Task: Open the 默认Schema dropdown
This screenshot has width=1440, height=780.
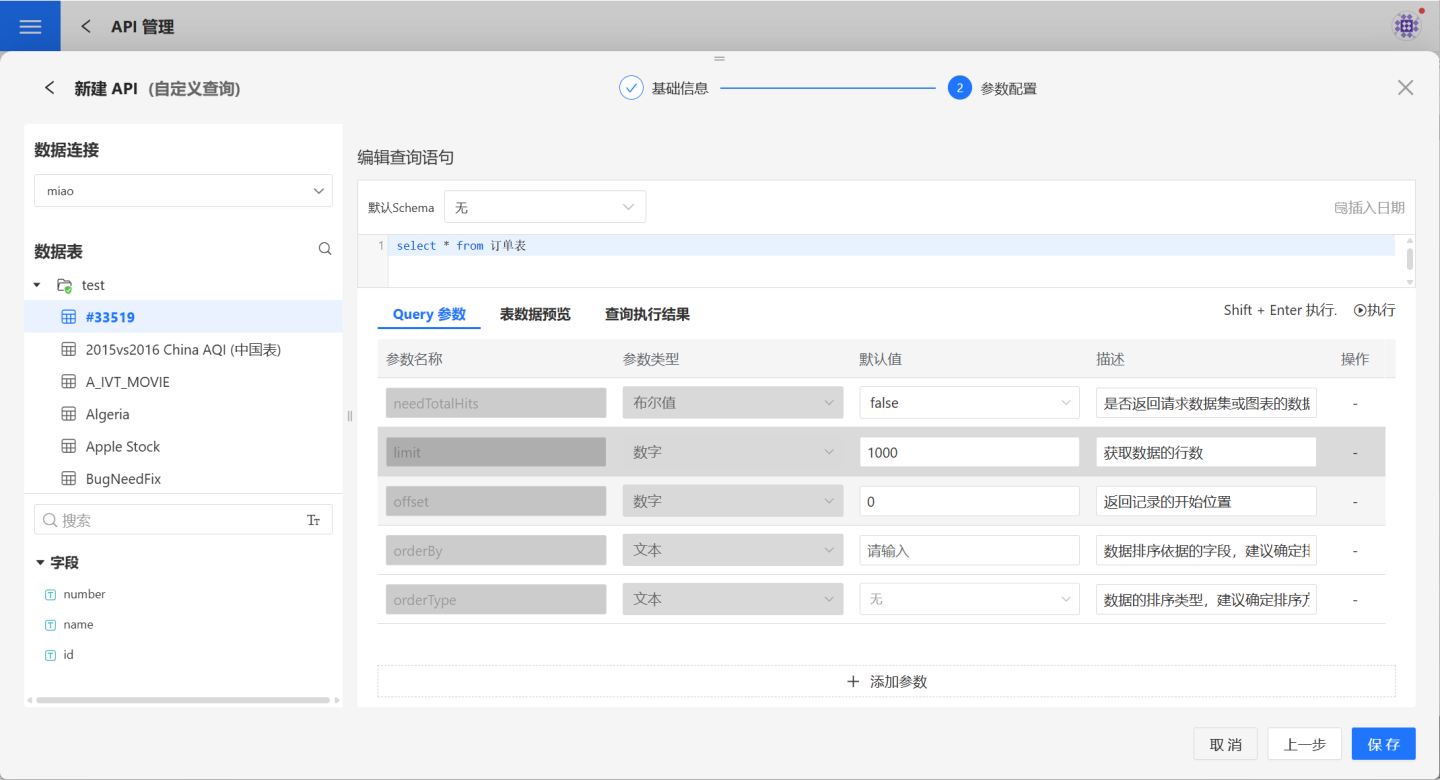Action: click(x=545, y=207)
